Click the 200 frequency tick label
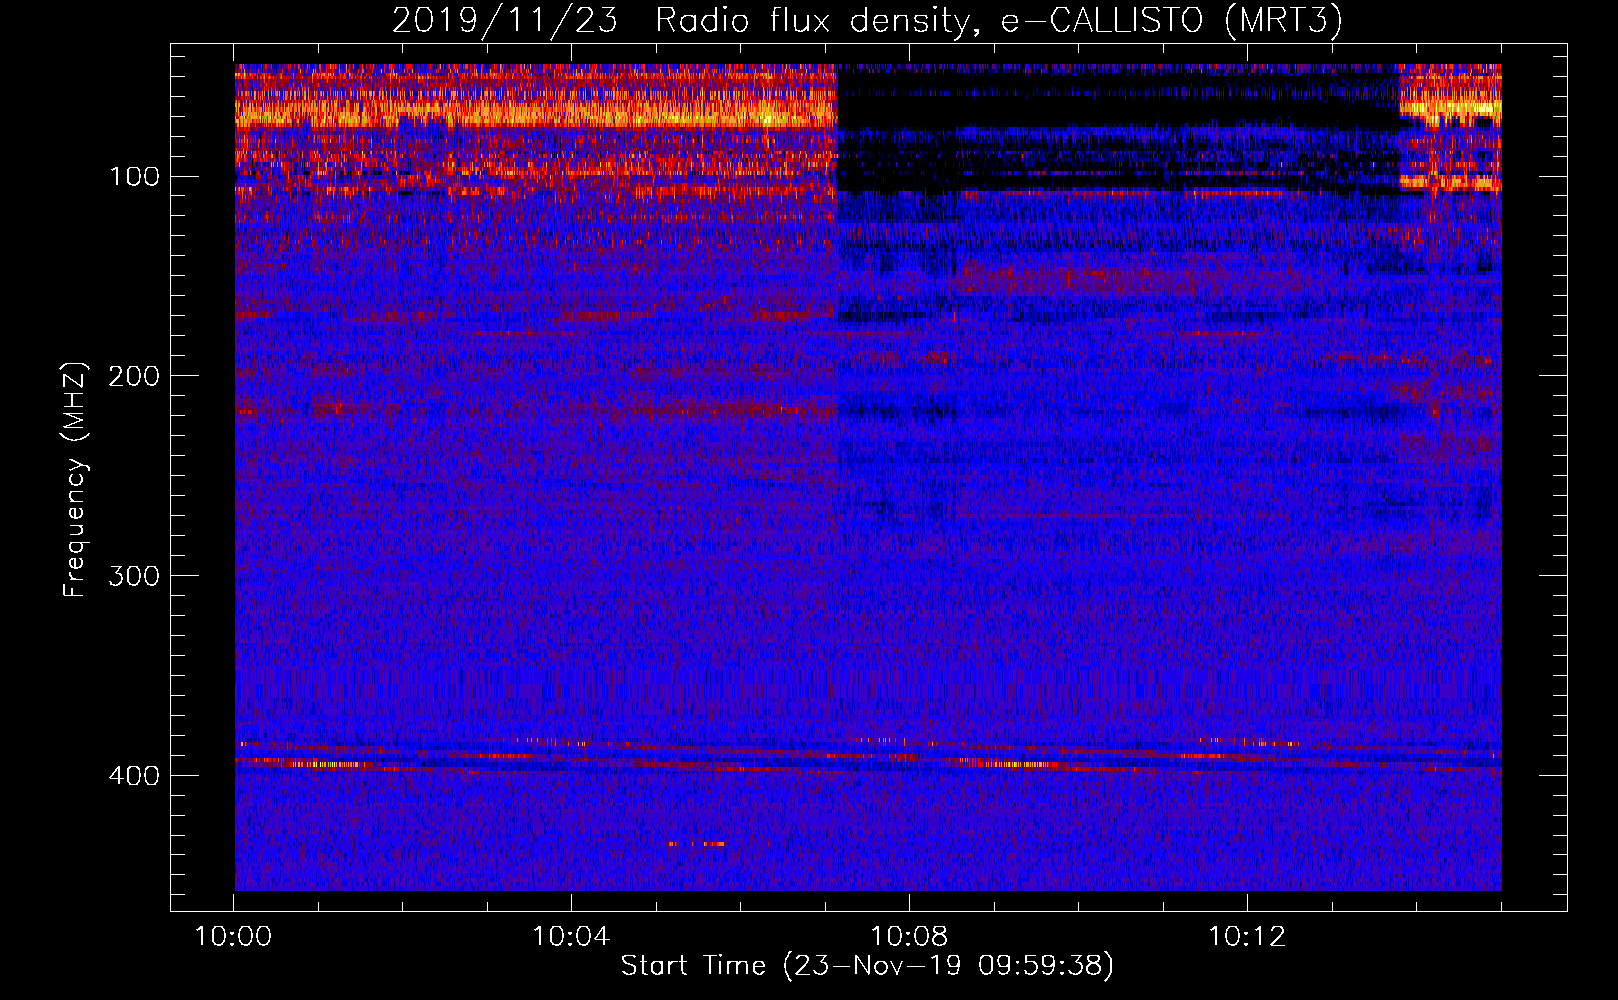Viewport: 1618px width, 1000px height. point(134,376)
